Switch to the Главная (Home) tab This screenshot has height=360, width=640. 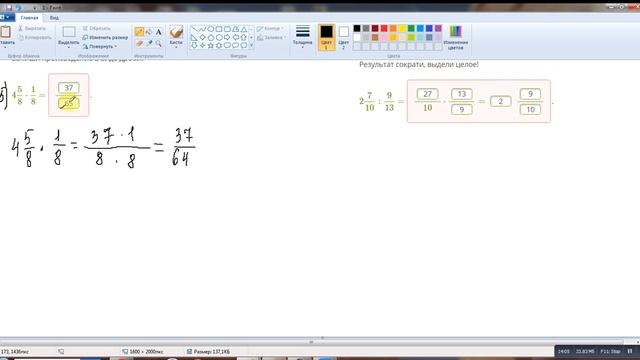pos(29,18)
